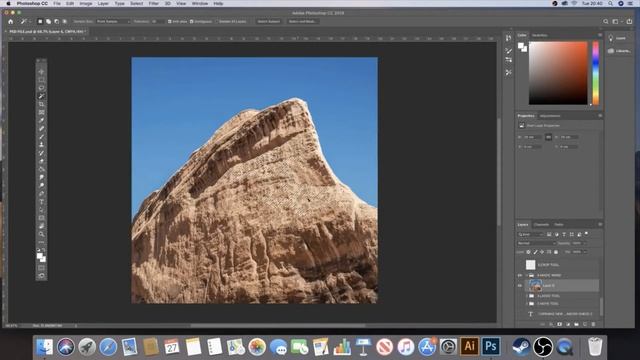
Task: Open OBS from the dock
Action: (543, 347)
